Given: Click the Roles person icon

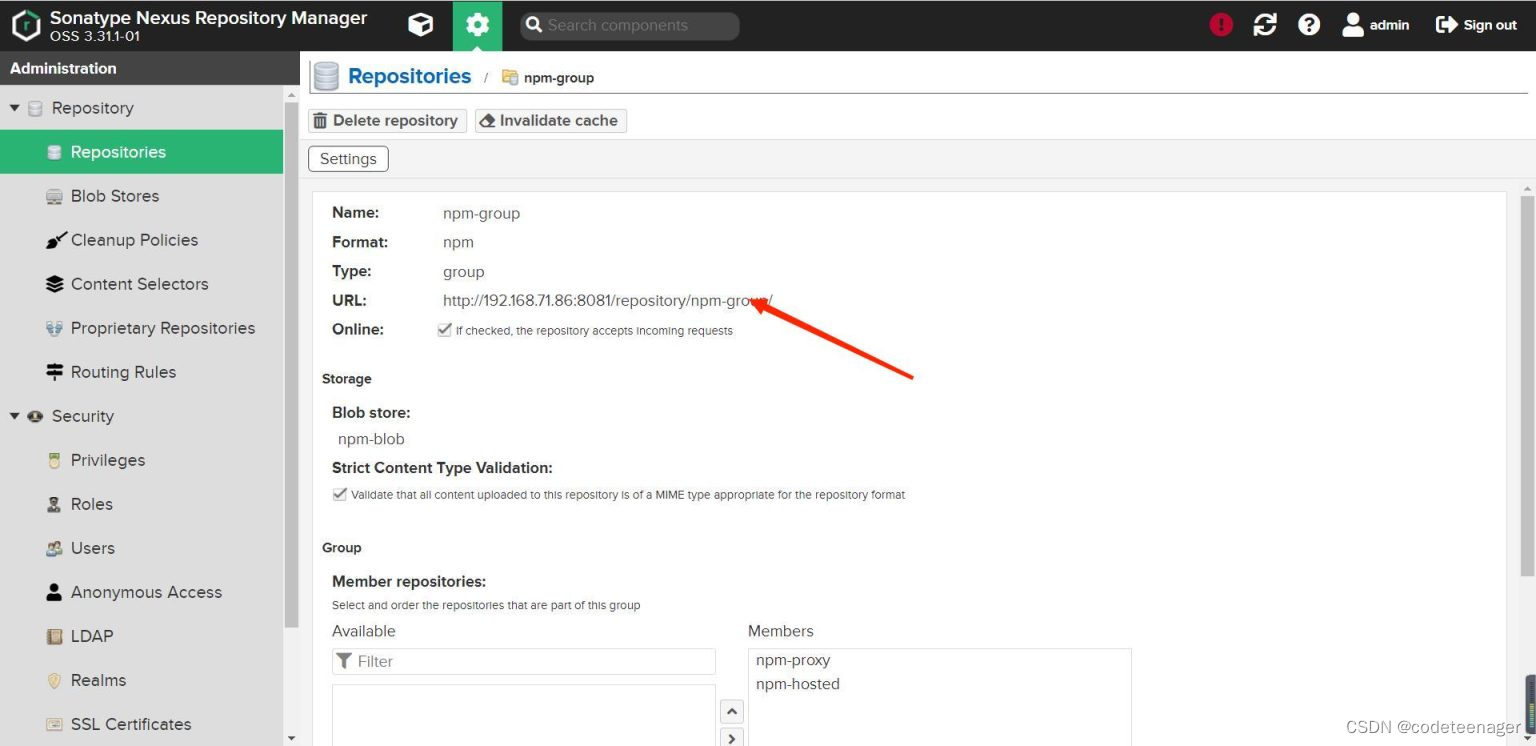Looking at the screenshot, I should (x=55, y=504).
